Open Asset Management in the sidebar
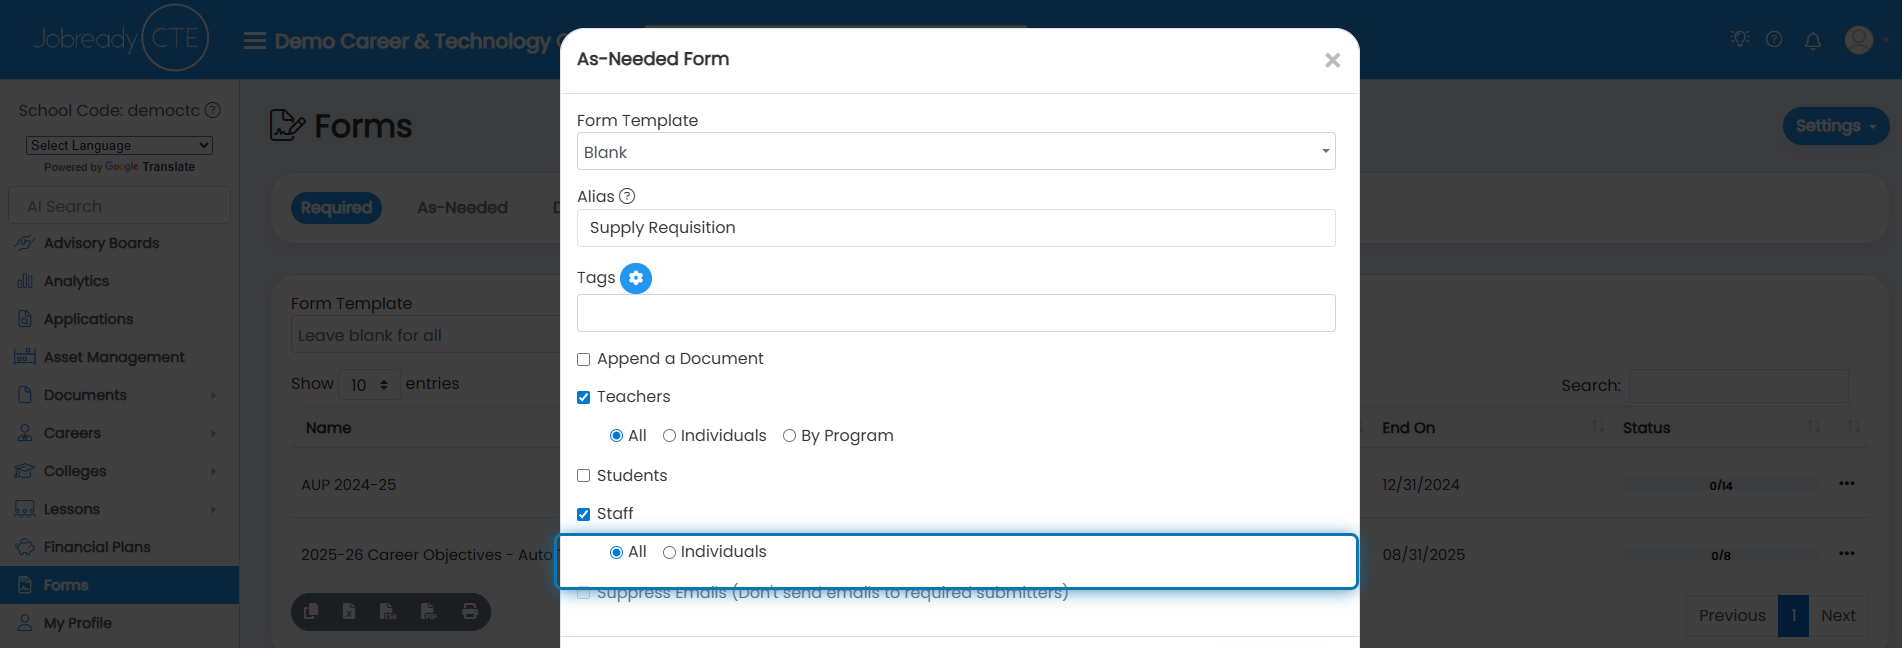 pyautogui.click(x=114, y=357)
